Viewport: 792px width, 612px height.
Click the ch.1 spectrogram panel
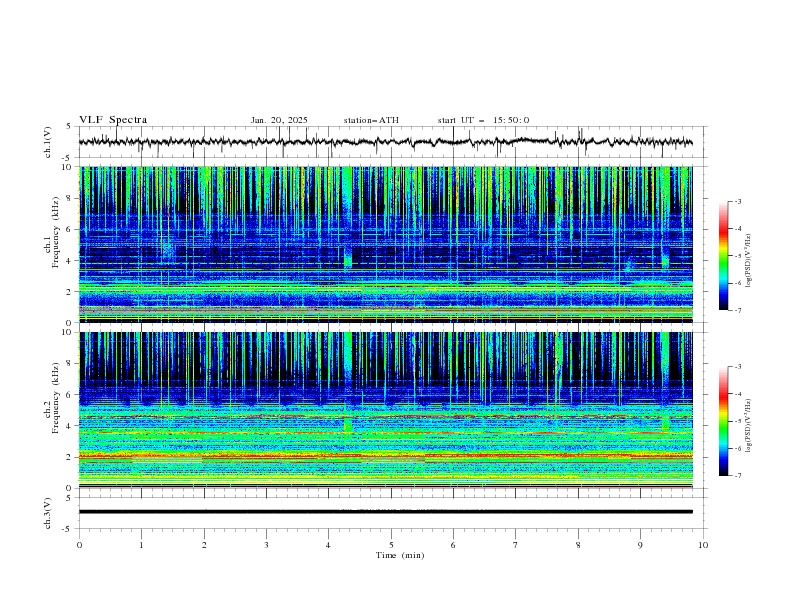pos(385,244)
